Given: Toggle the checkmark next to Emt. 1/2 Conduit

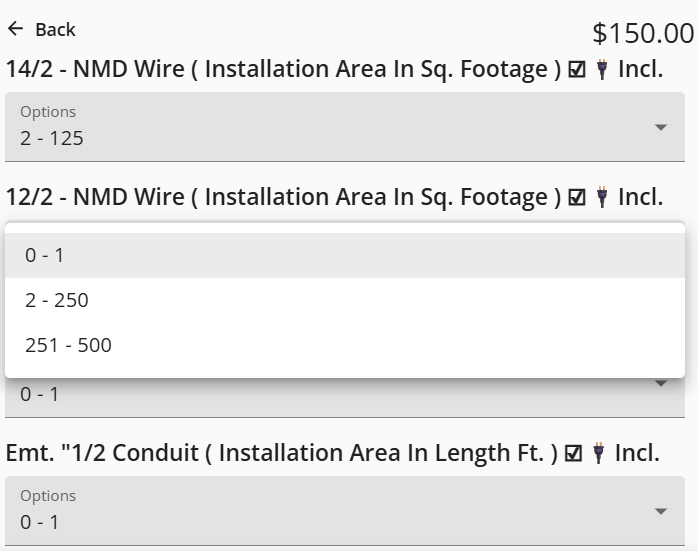Looking at the screenshot, I should pos(574,454).
